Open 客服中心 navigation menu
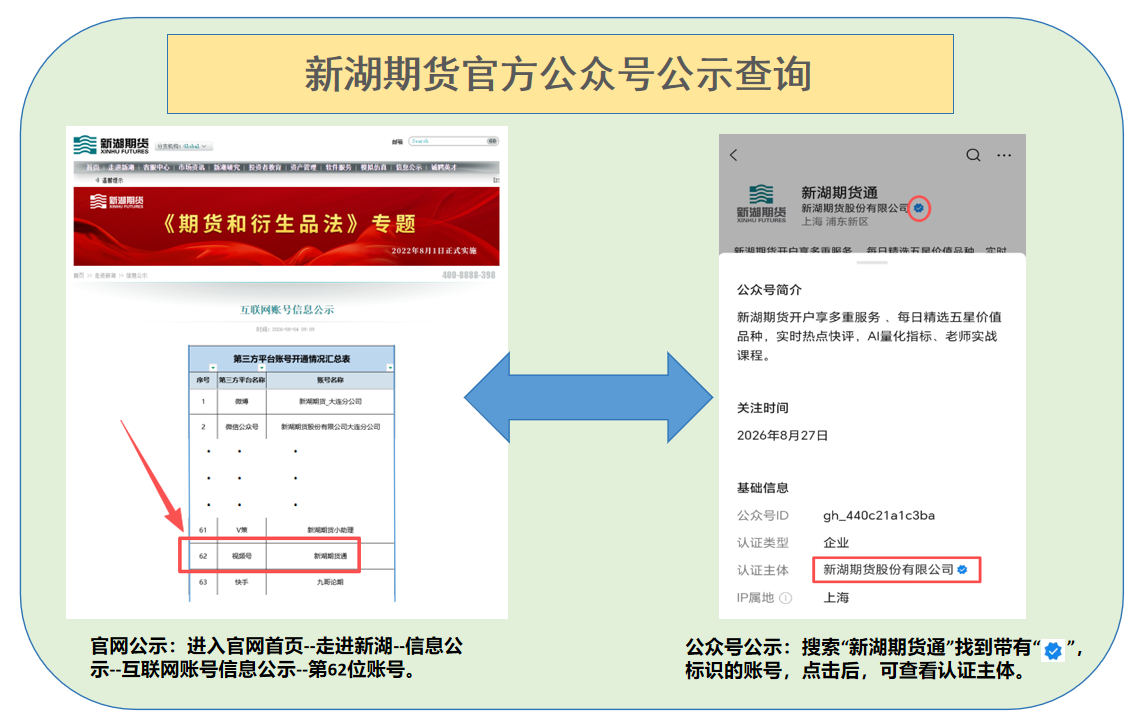 (x=156, y=167)
